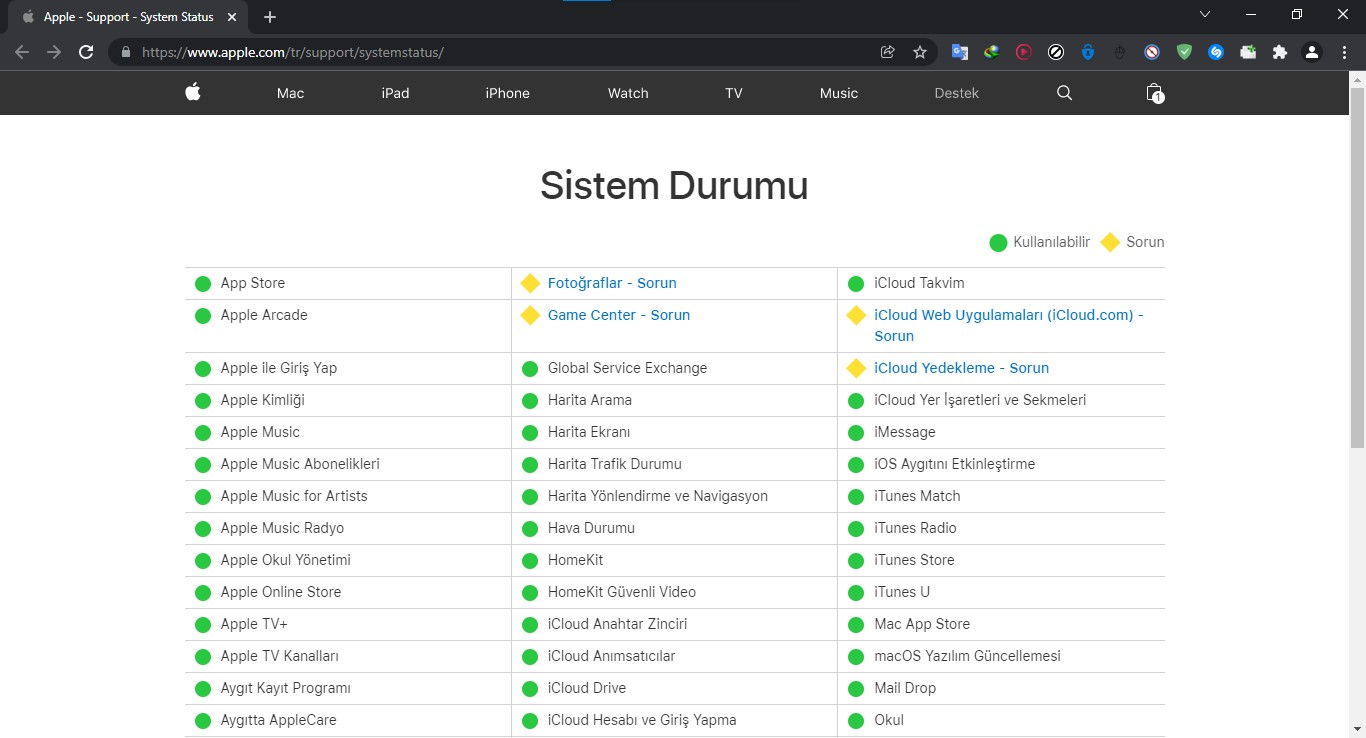Open the Mac menu in navigation bar
The width and height of the screenshot is (1366, 738).
tap(290, 93)
